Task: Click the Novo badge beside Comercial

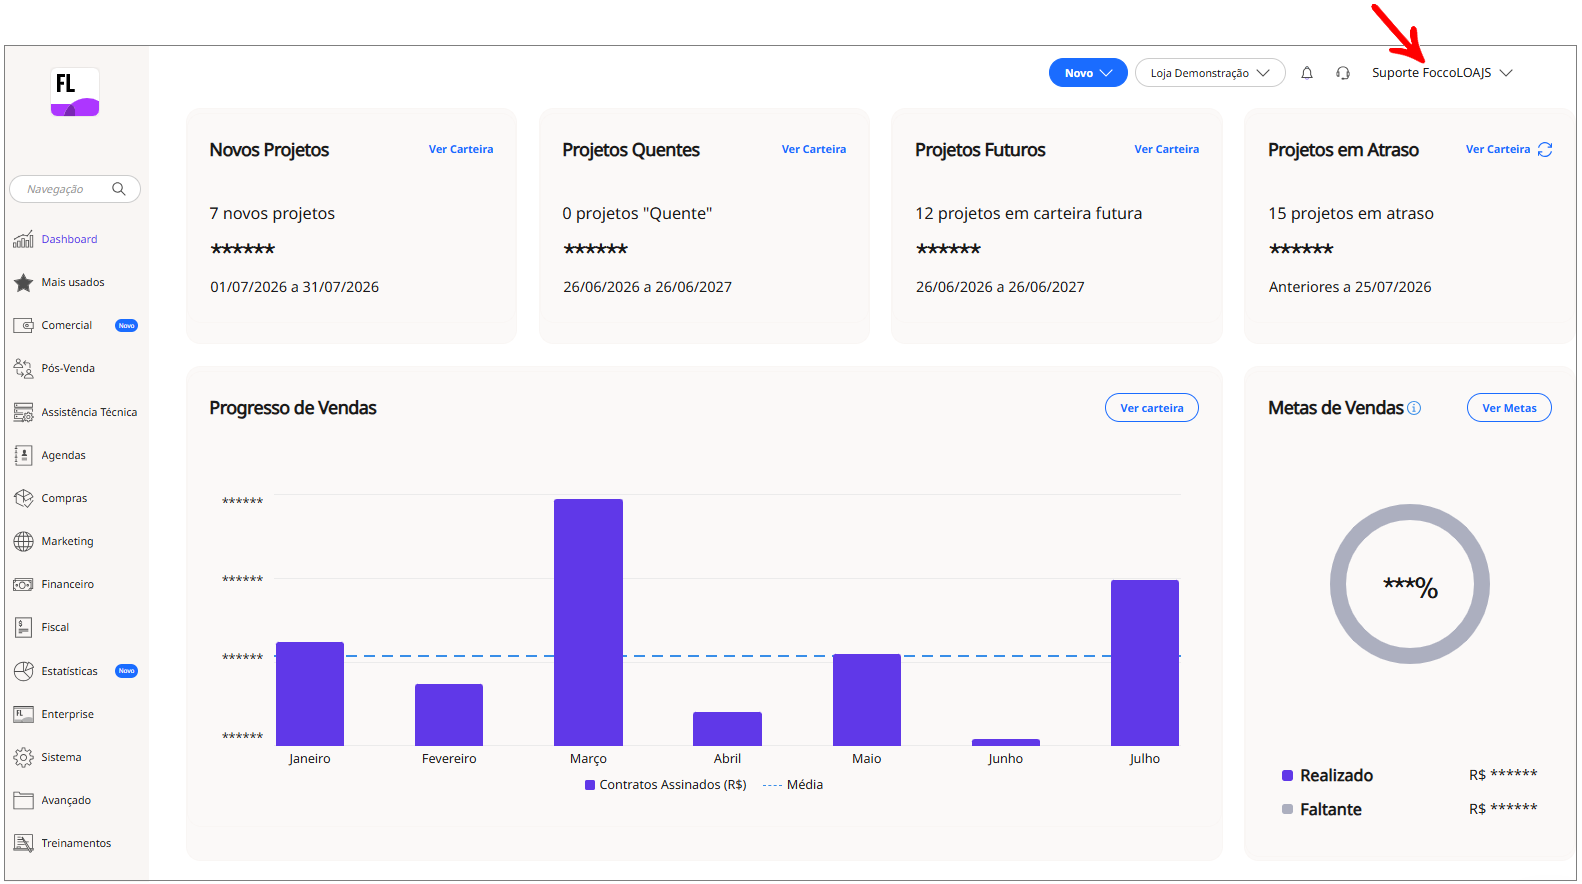Action: point(126,325)
